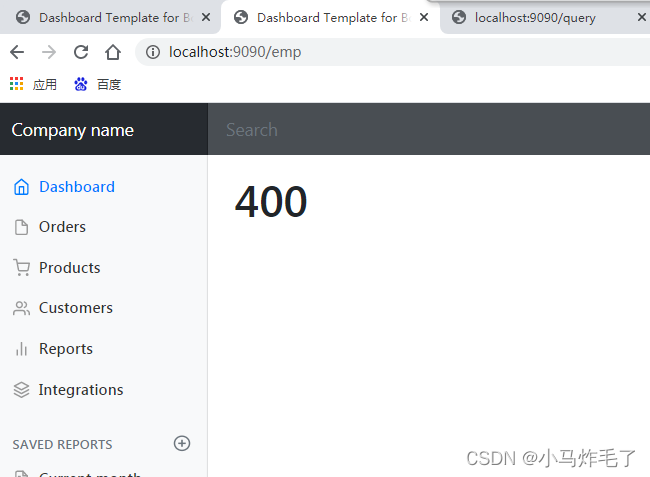
Task: Click the SAVED REPORTS heading
Action: pyautogui.click(x=62, y=444)
